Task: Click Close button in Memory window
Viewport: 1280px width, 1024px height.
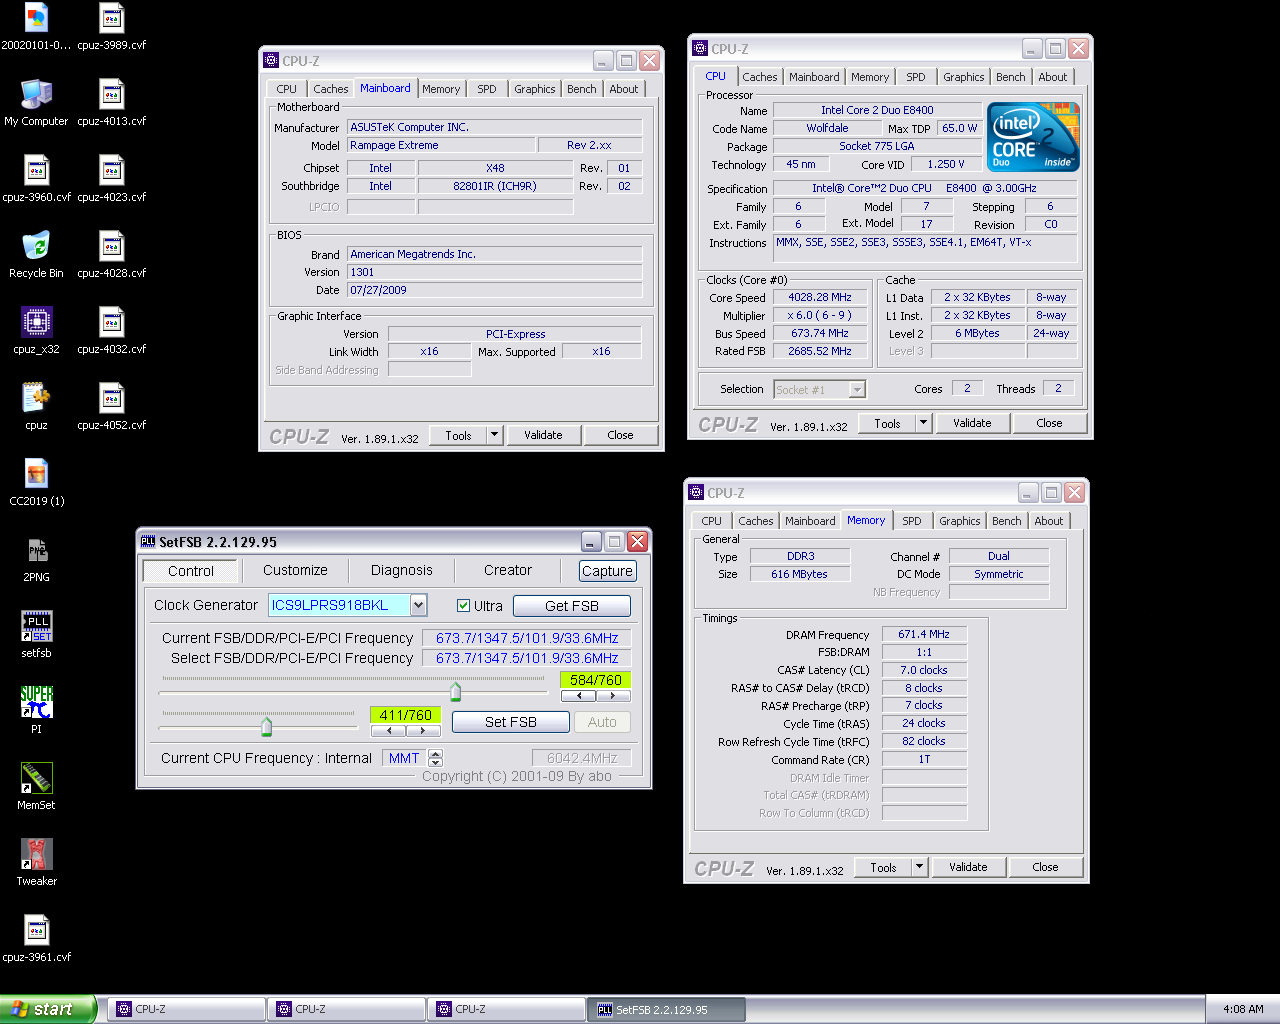Action: 1045,867
